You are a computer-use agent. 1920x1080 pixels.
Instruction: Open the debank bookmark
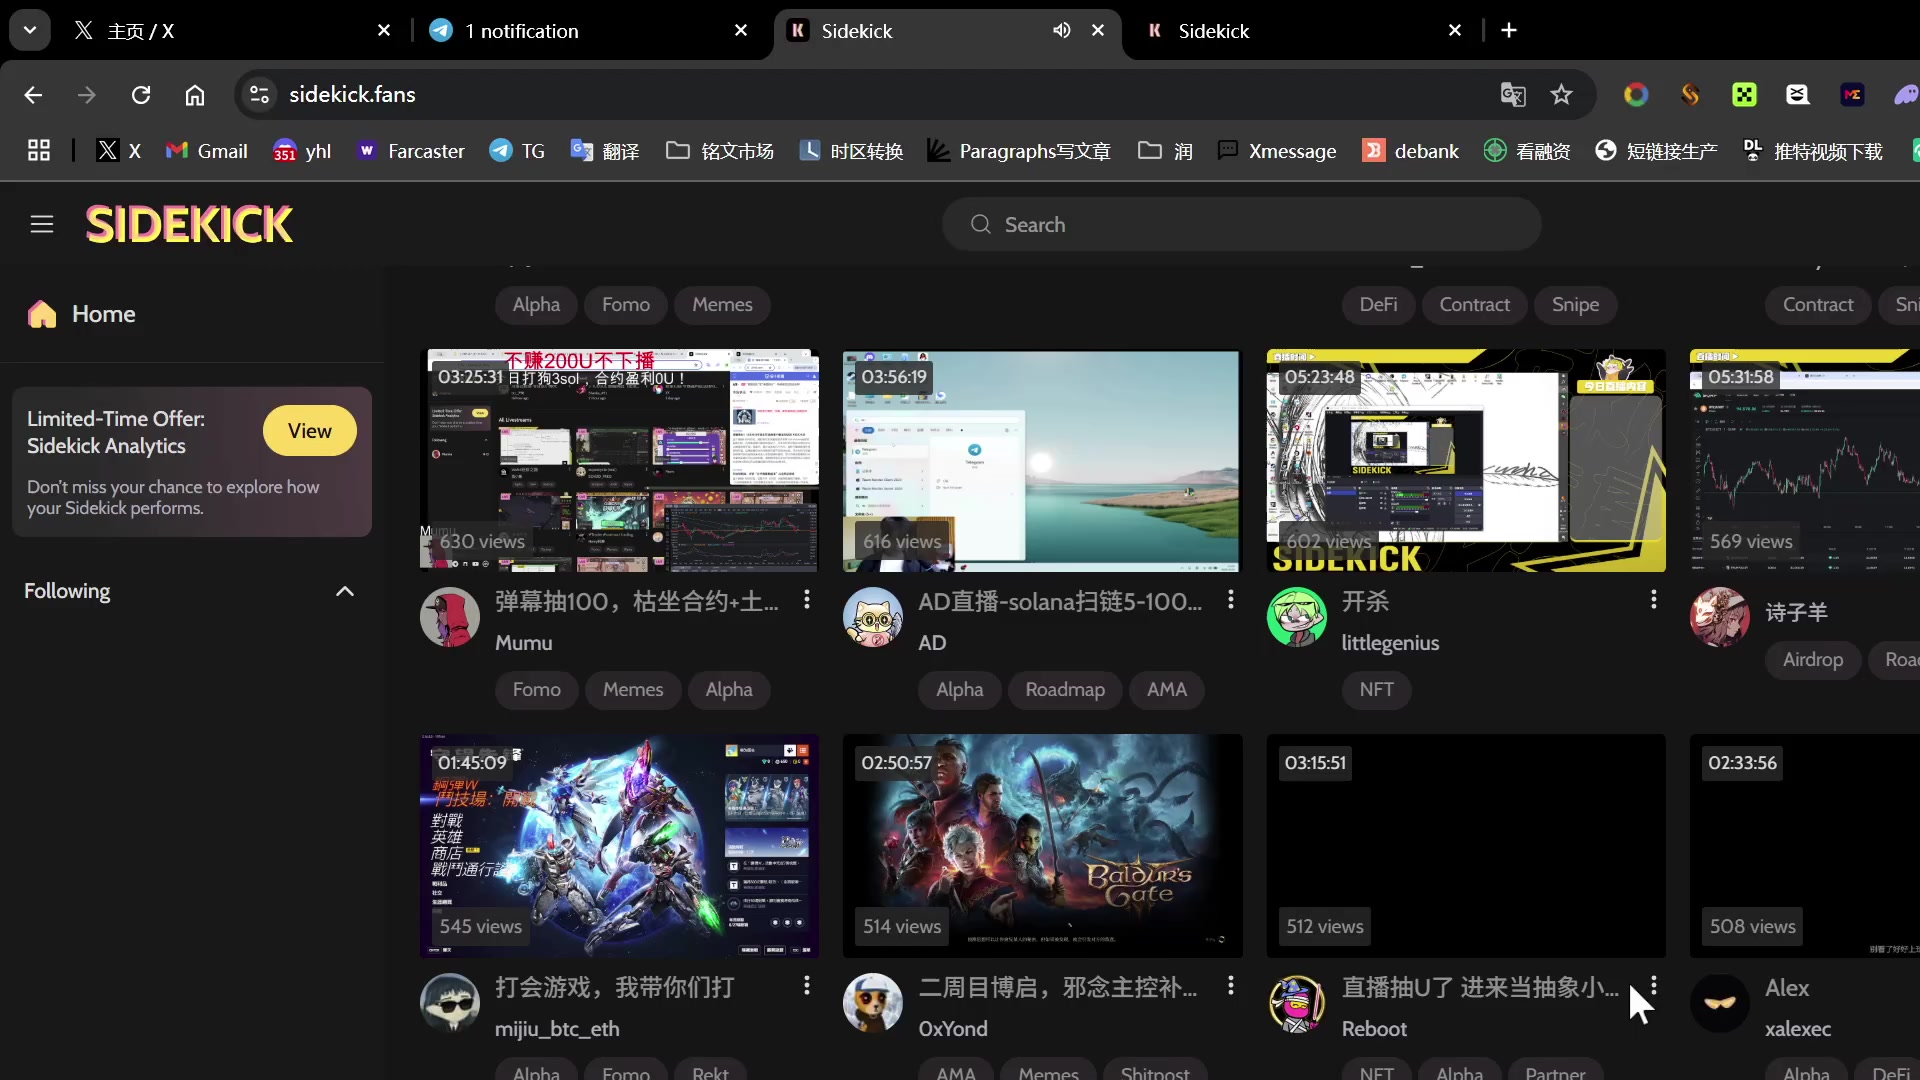pyautogui.click(x=1411, y=150)
